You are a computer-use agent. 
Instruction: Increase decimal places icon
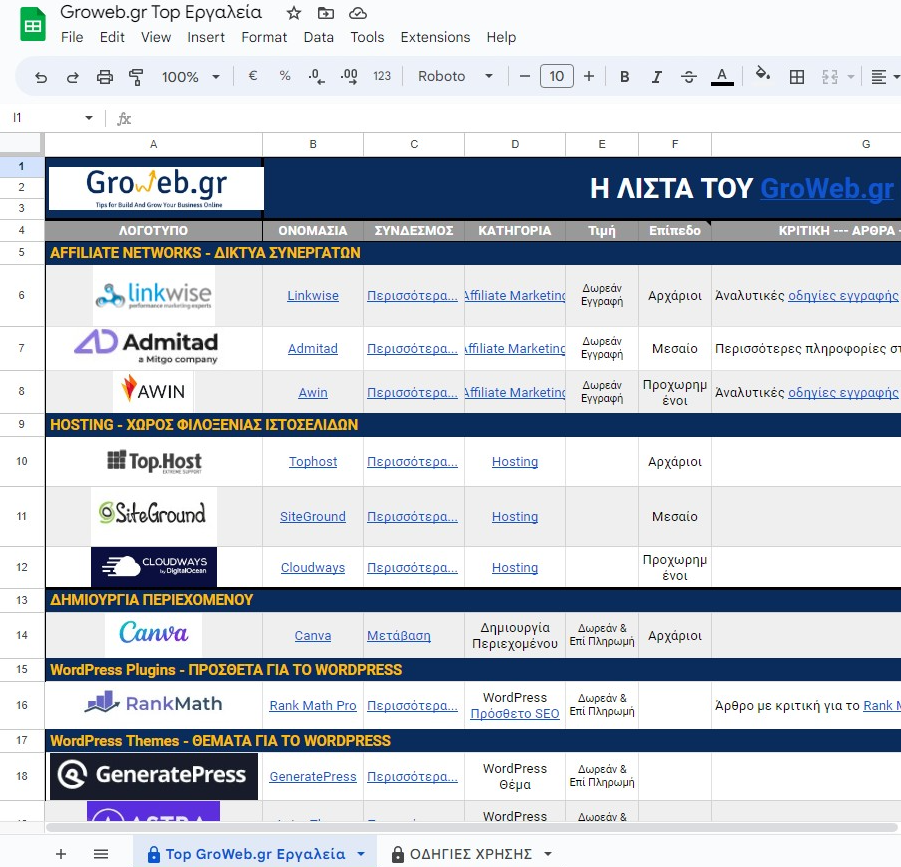pos(349,76)
